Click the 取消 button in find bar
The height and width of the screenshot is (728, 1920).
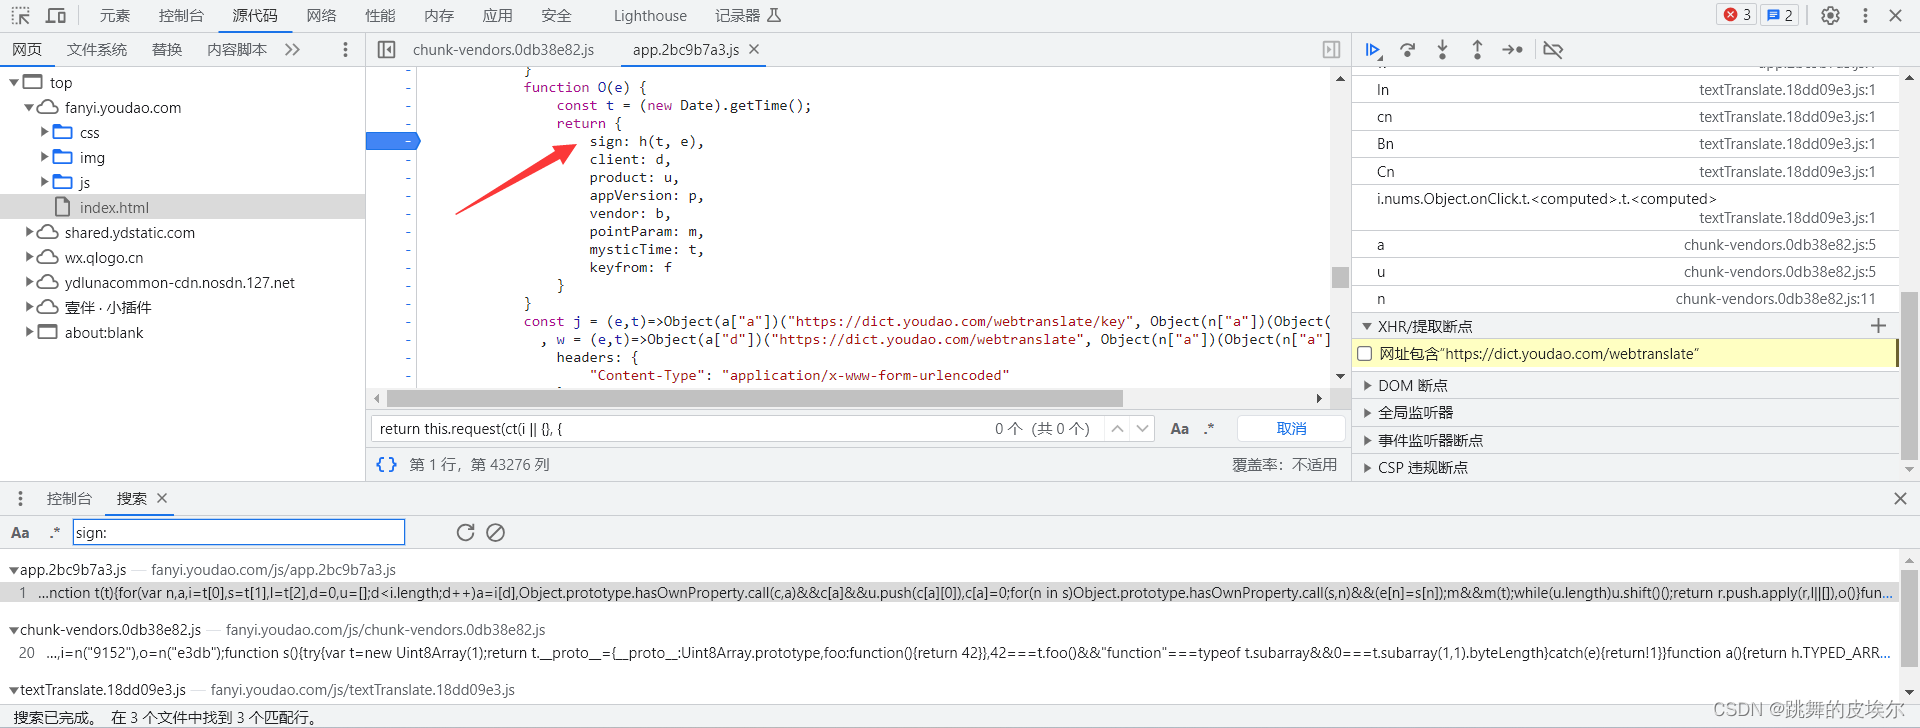(x=1291, y=428)
